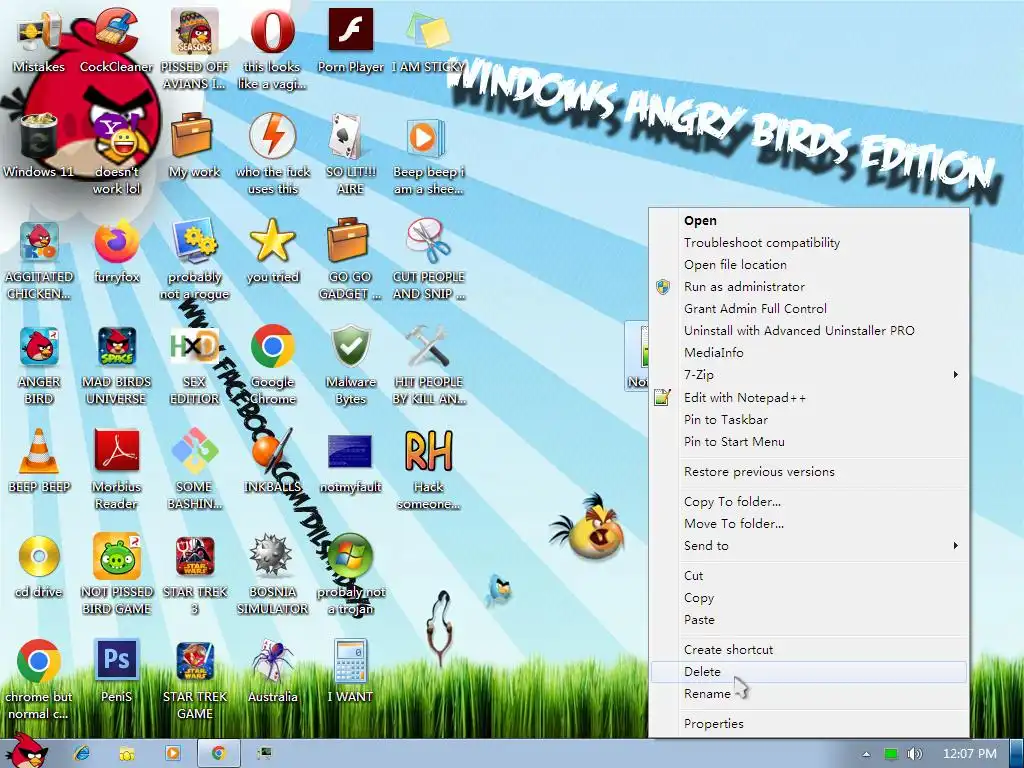This screenshot has width=1024, height=768.
Task: Open the volume control in system tray
Action: coord(915,754)
